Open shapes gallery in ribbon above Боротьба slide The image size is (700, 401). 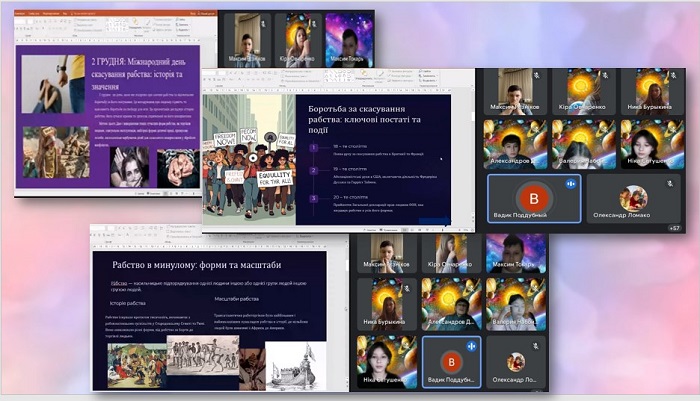[338, 76]
